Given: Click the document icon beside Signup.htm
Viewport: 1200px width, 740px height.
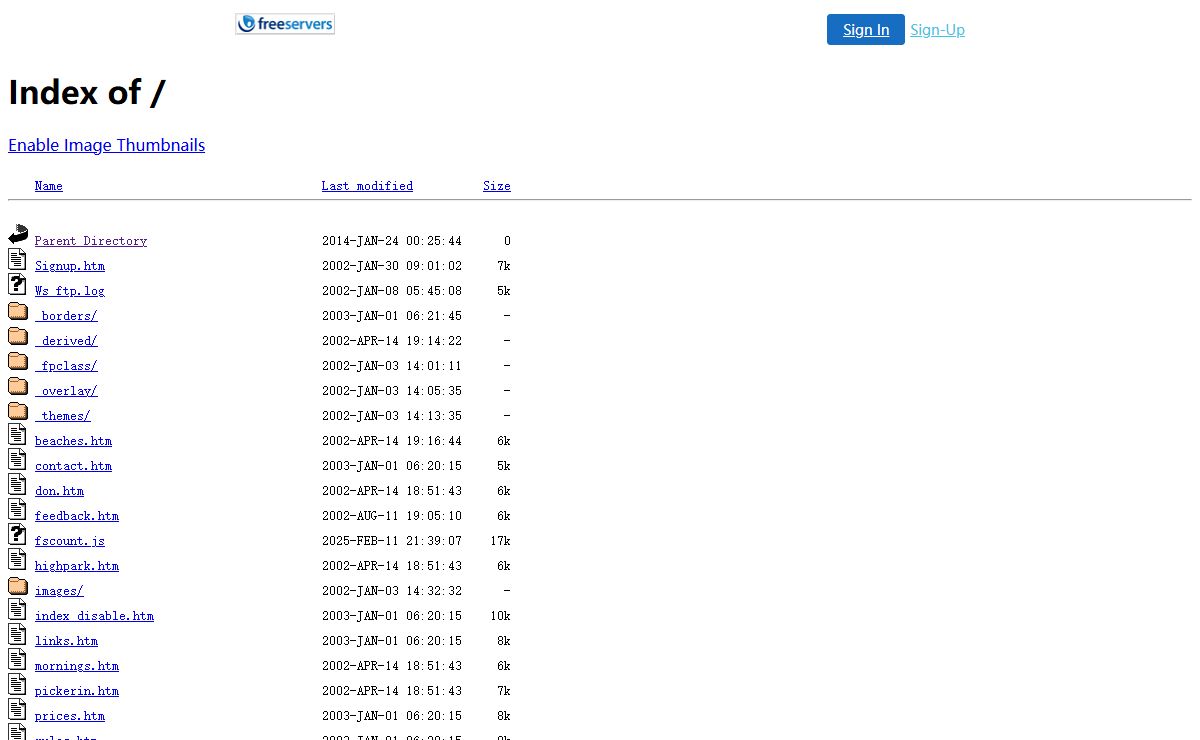Looking at the screenshot, I should (18, 260).
